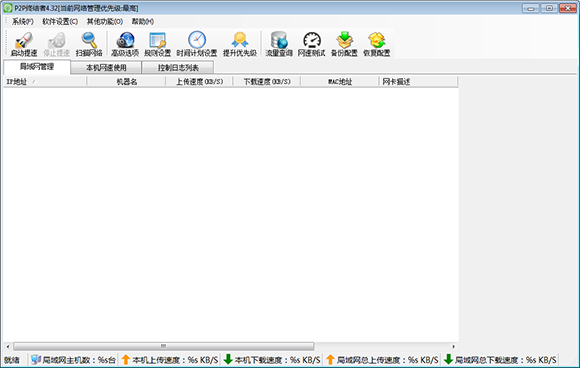Sort by 上传速度 (KB/S) column header
Image resolution: width=580 pixels, height=368 pixels.
(x=199, y=81)
